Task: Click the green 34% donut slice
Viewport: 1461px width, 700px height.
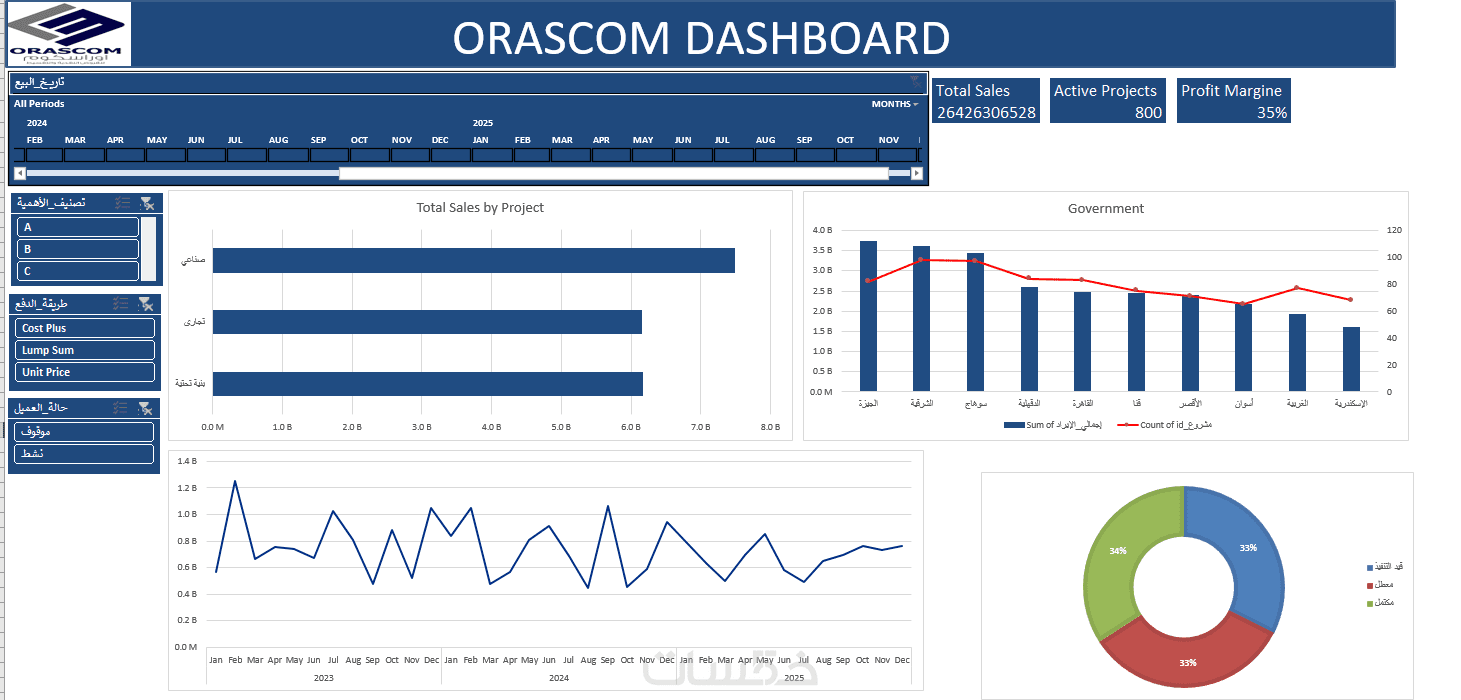Action: [1117, 549]
